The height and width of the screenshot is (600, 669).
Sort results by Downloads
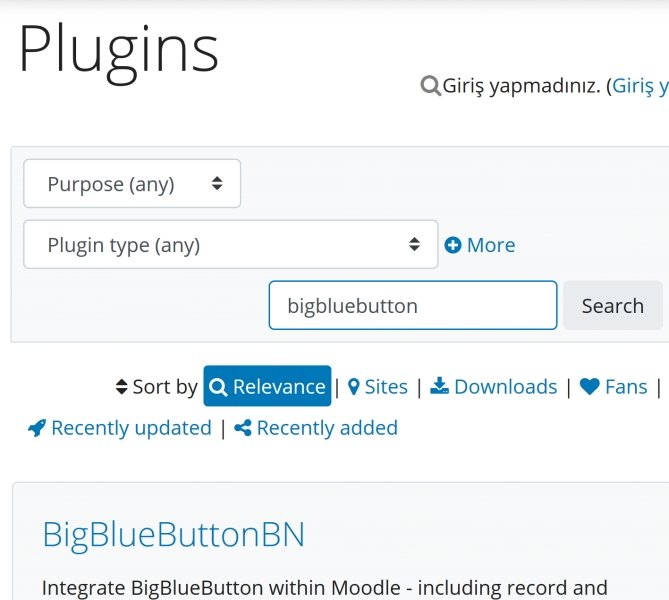coord(505,387)
